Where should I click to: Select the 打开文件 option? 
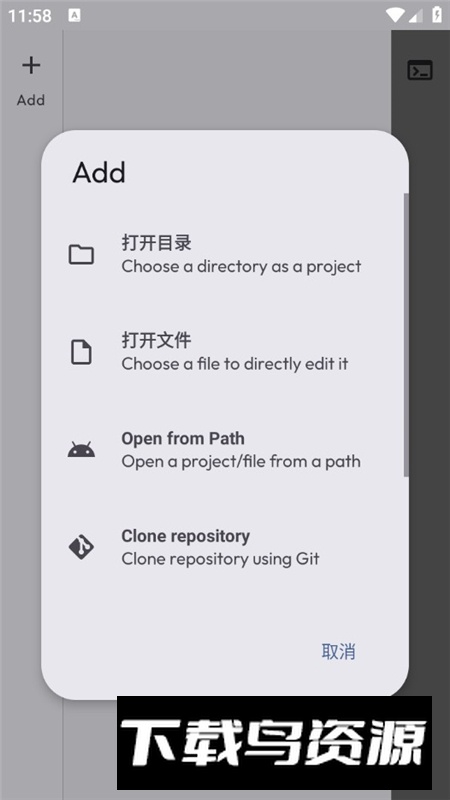click(x=224, y=352)
